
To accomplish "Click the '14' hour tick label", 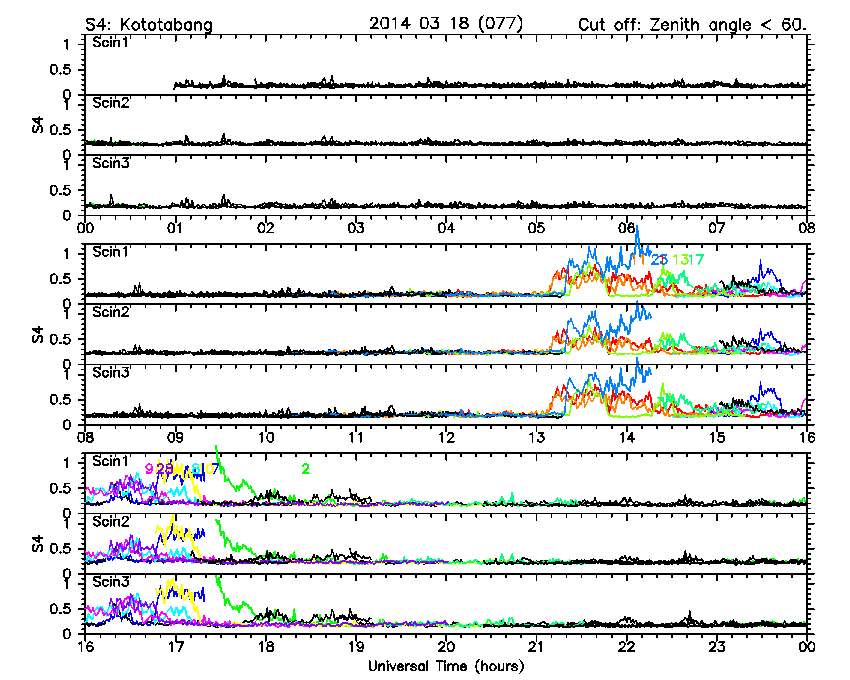I will pyautogui.click(x=627, y=437).
